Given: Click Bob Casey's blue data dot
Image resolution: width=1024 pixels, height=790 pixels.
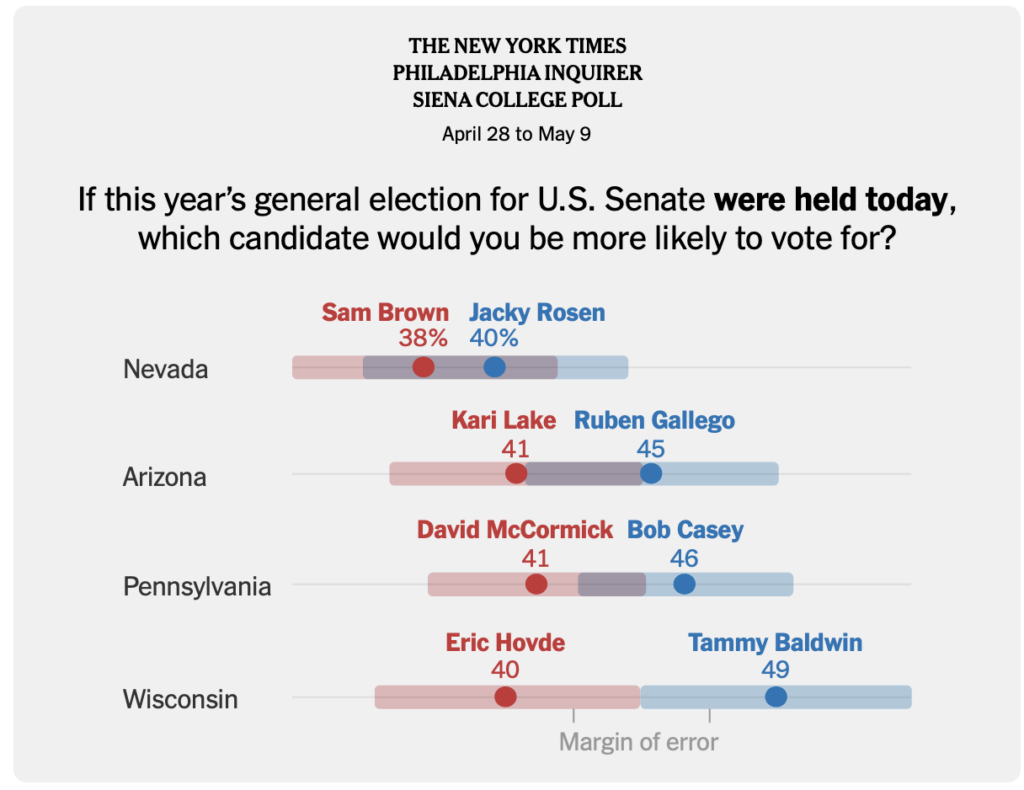Looking at the screenshot, I should (684, 584).
